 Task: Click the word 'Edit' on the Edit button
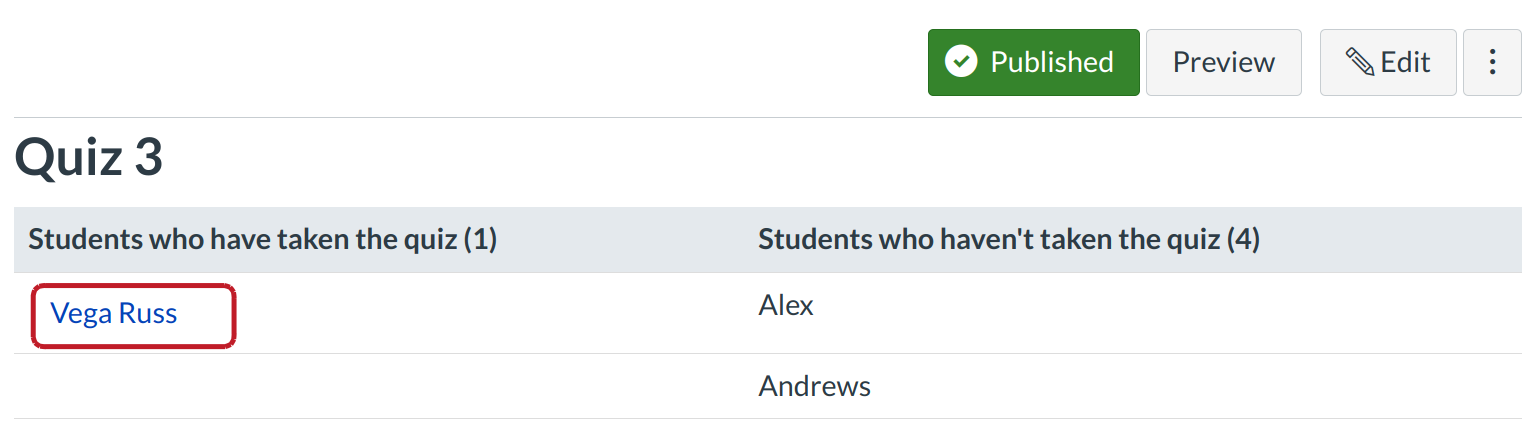tap(1405, 62)
